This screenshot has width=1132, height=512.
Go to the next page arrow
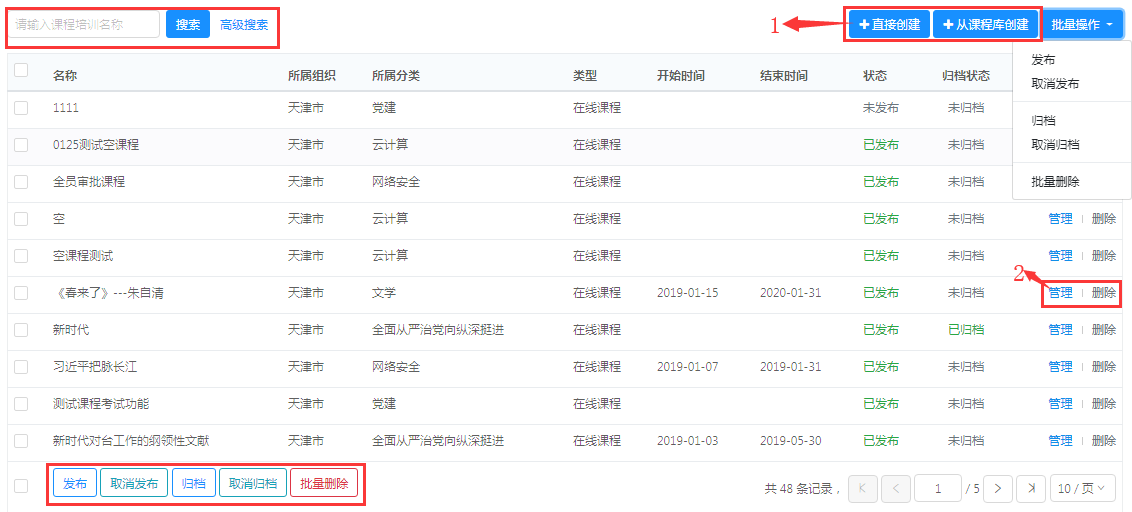(998, 488)
